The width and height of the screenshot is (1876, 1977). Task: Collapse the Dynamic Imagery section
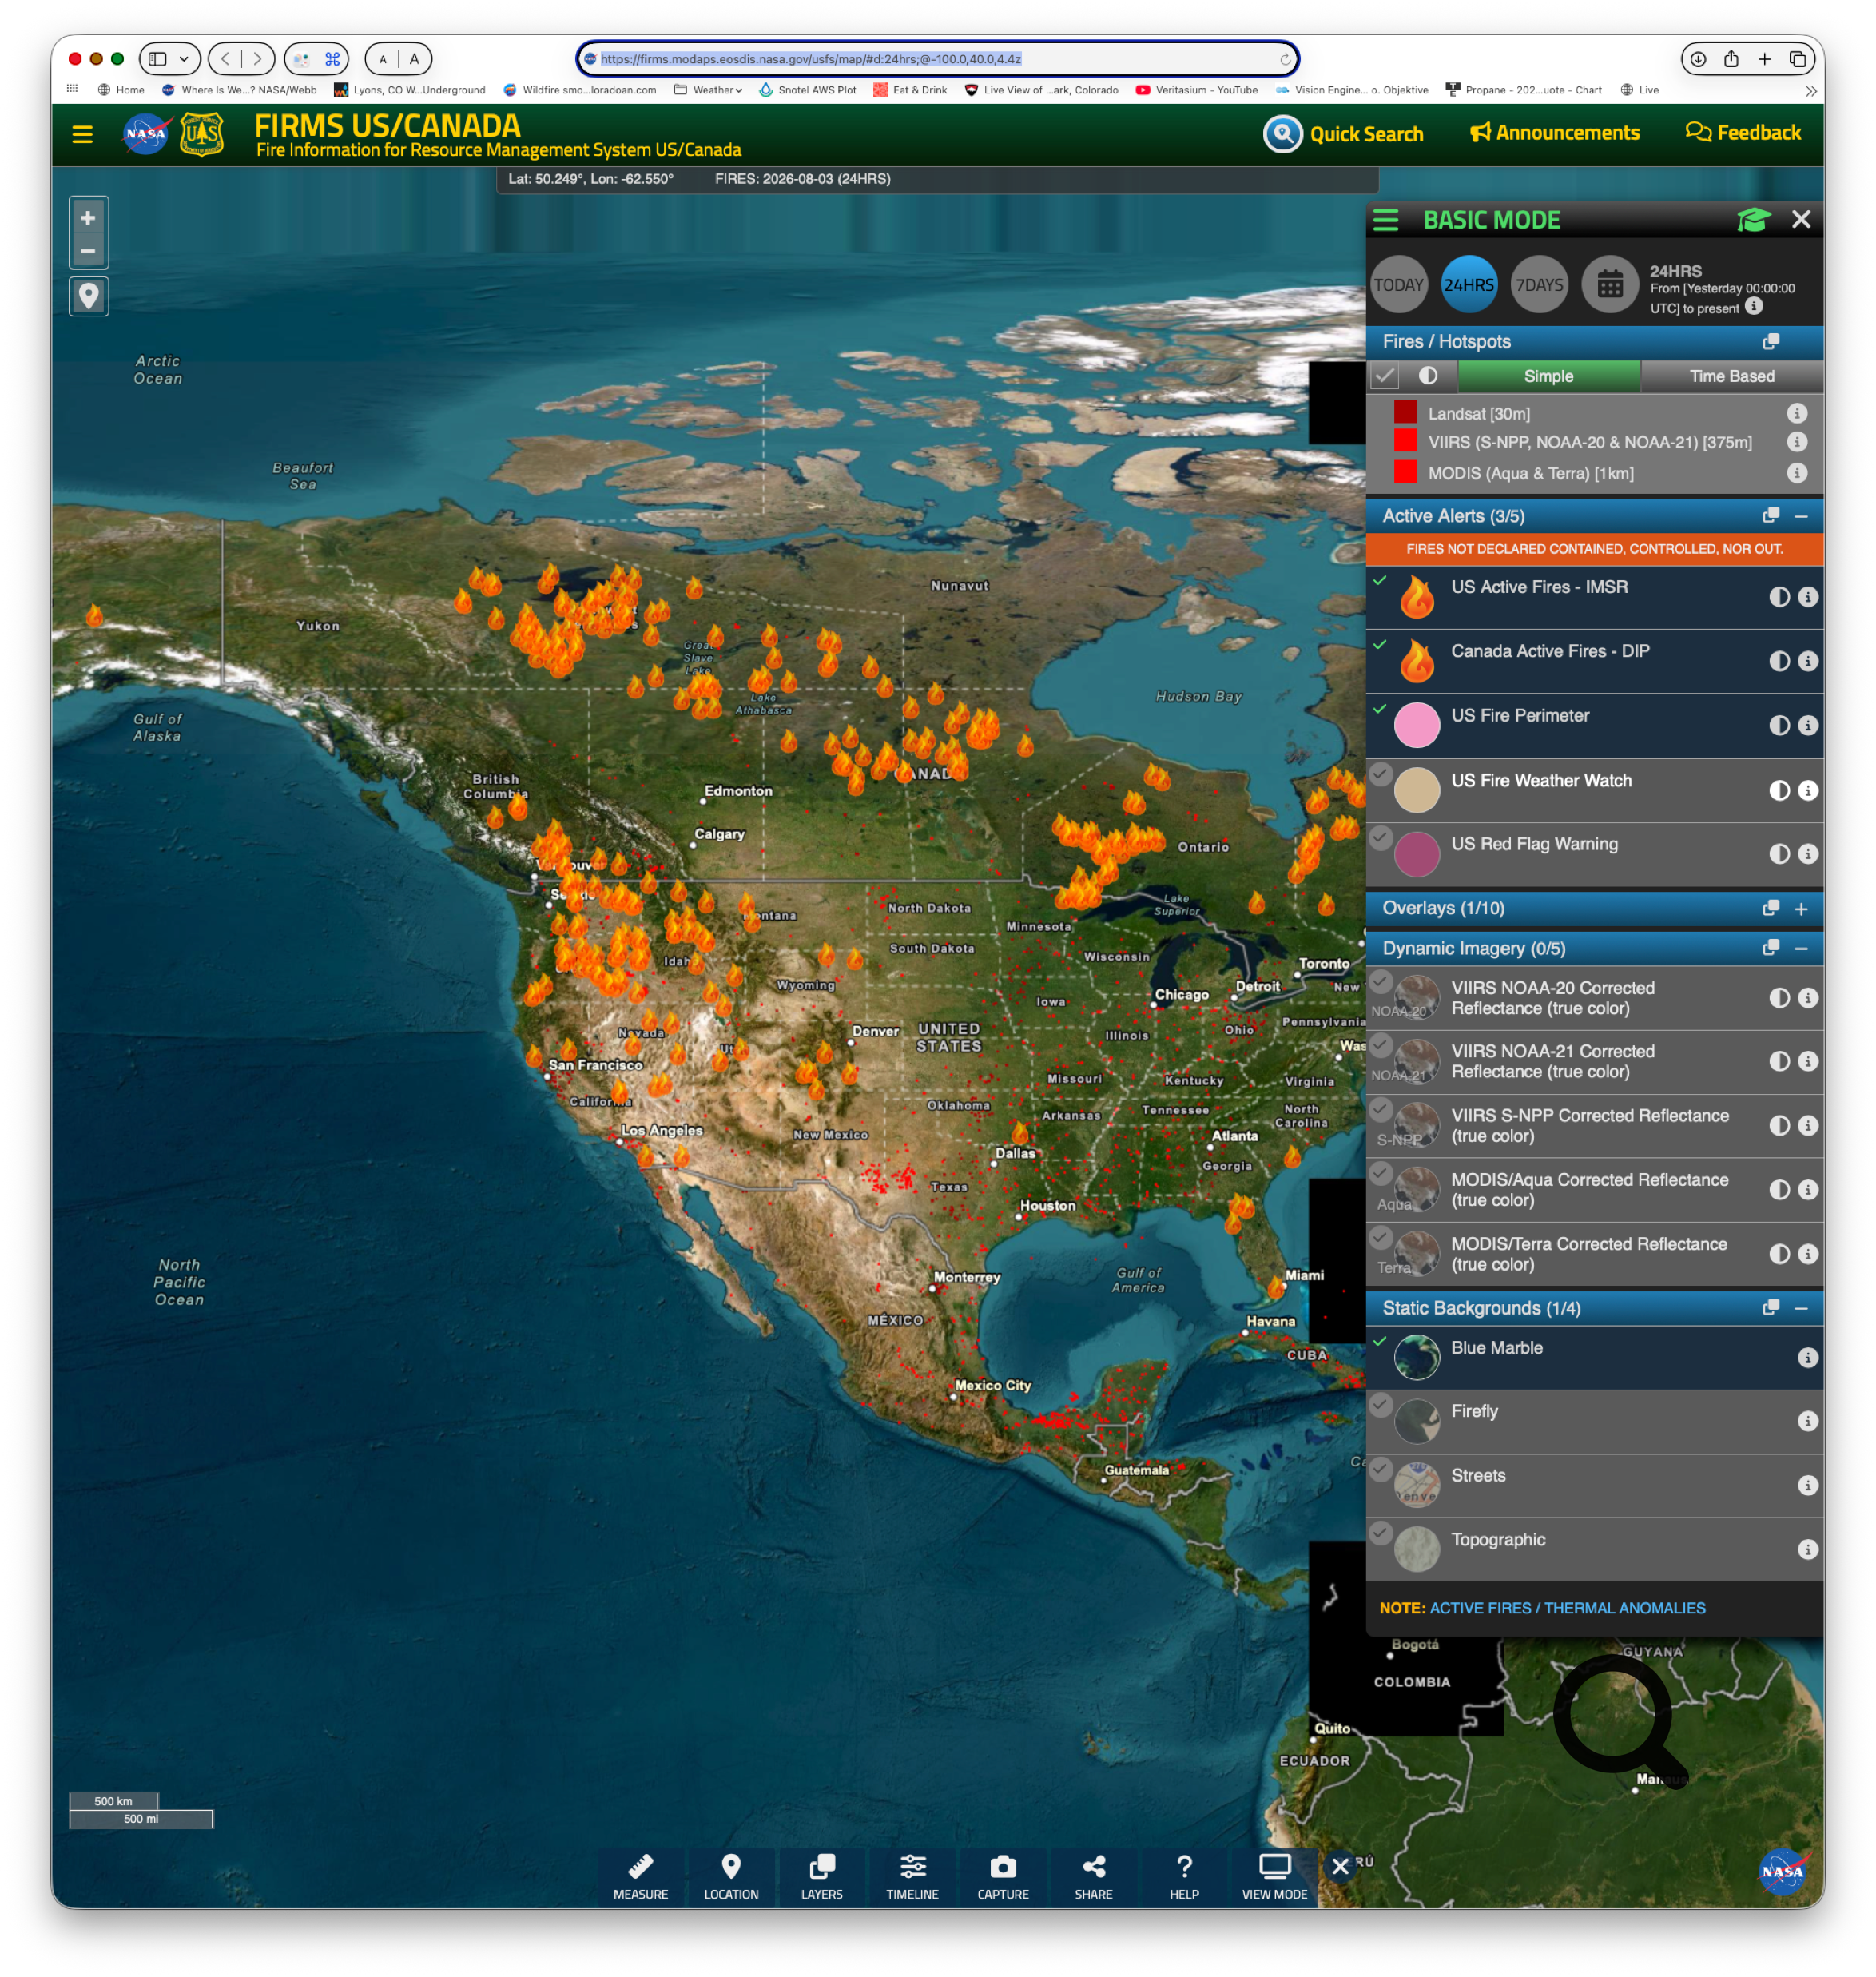coord(1801,948)
